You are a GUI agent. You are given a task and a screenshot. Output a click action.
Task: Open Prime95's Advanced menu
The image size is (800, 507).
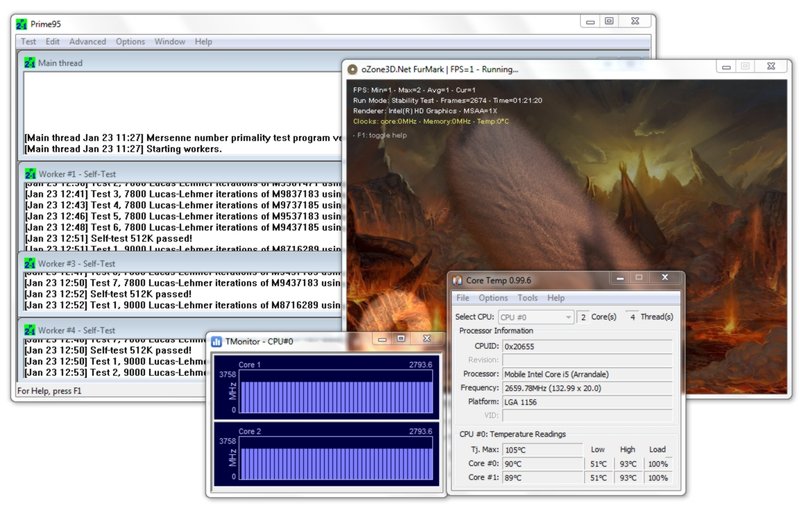87,42
